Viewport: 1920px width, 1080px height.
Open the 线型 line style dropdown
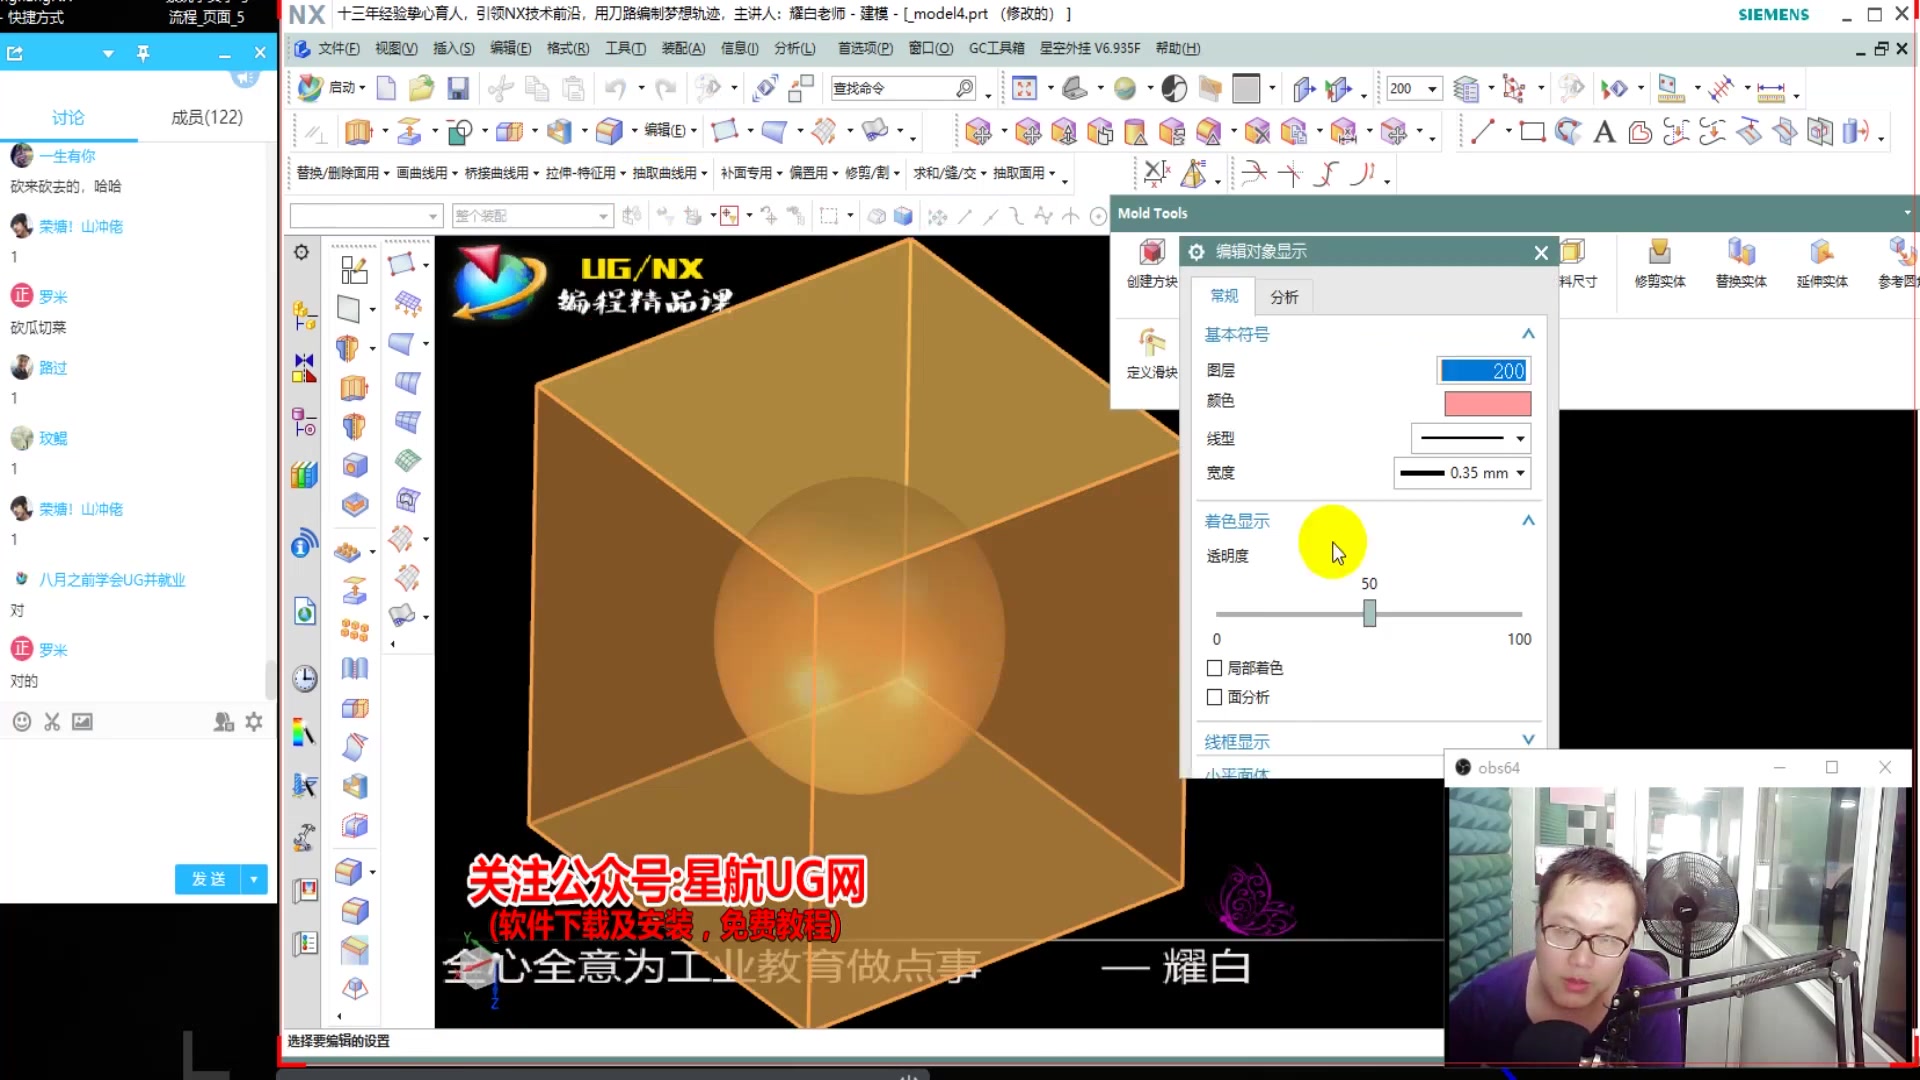[x=1520, y=438]
